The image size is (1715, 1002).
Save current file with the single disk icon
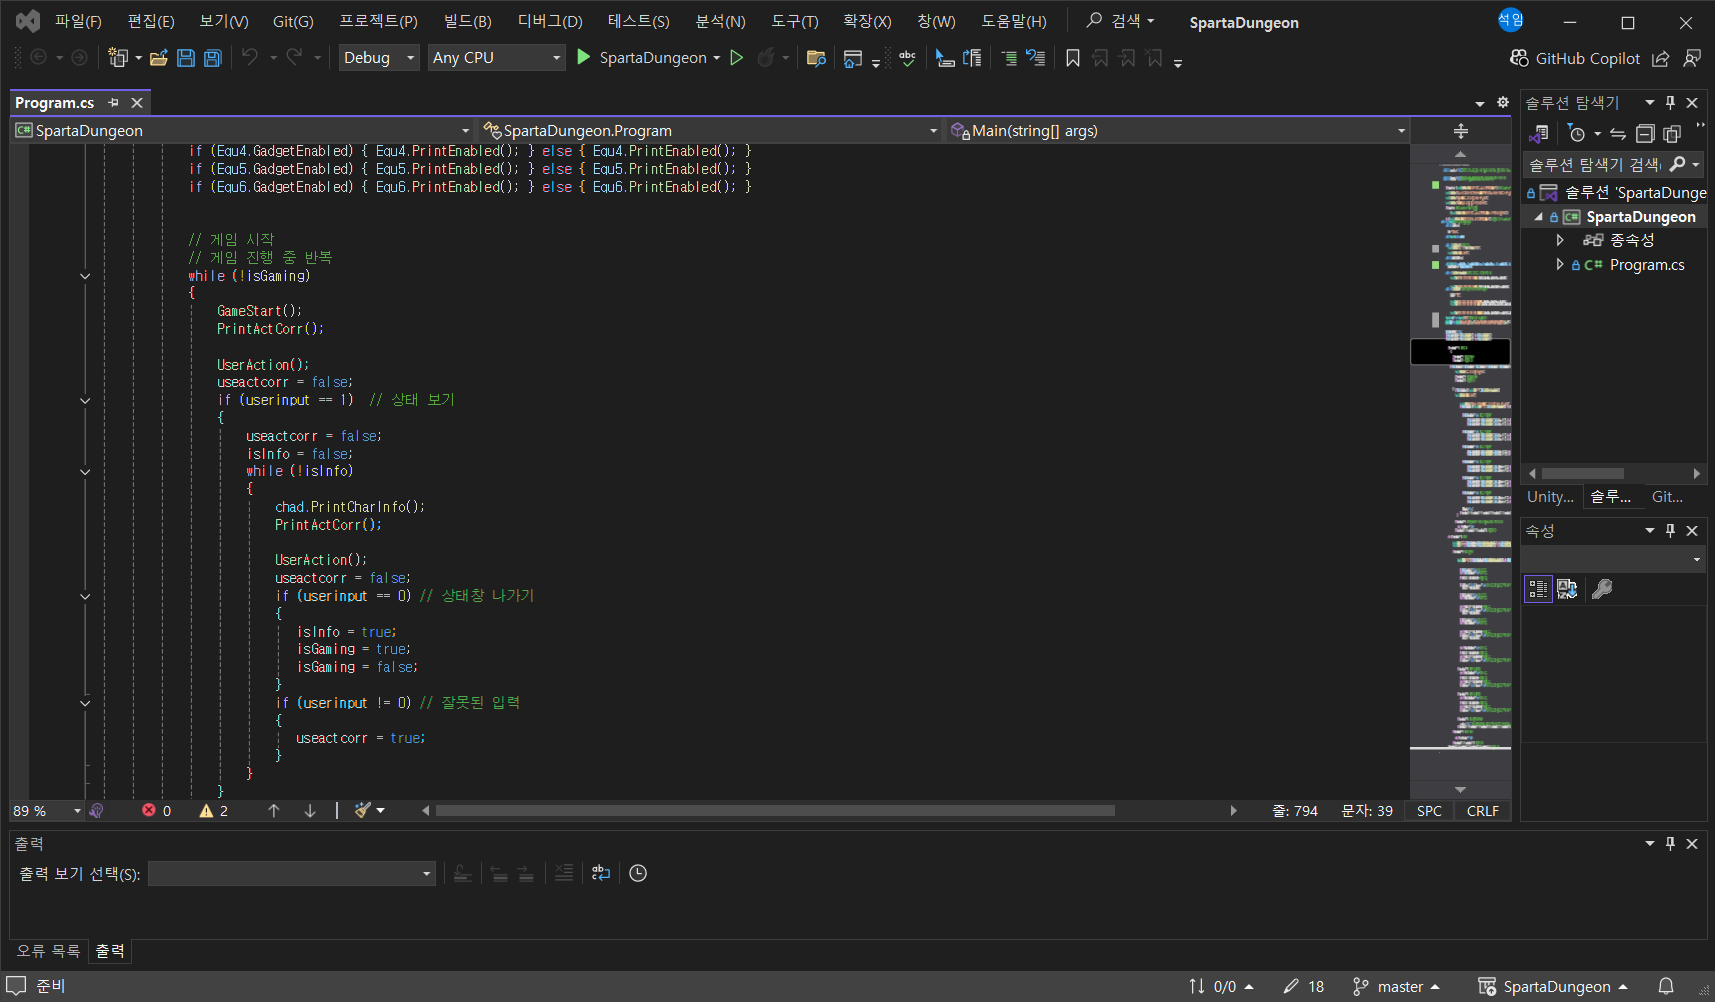(186, 58)
